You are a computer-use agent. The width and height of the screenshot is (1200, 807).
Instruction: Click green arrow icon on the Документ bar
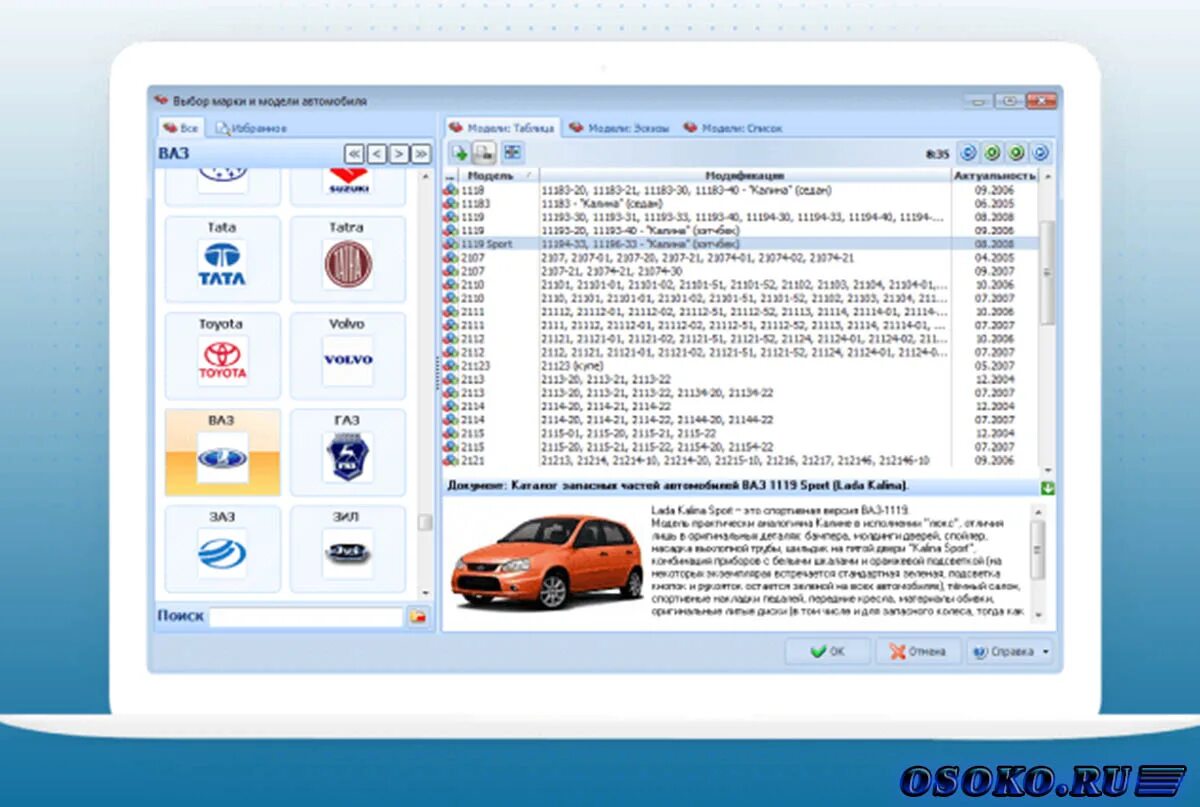point(1047,488)
